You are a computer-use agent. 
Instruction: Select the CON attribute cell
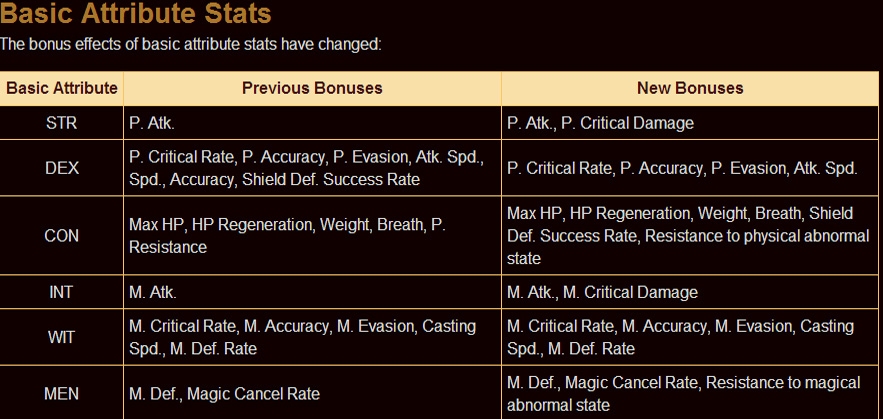(62, 236)
